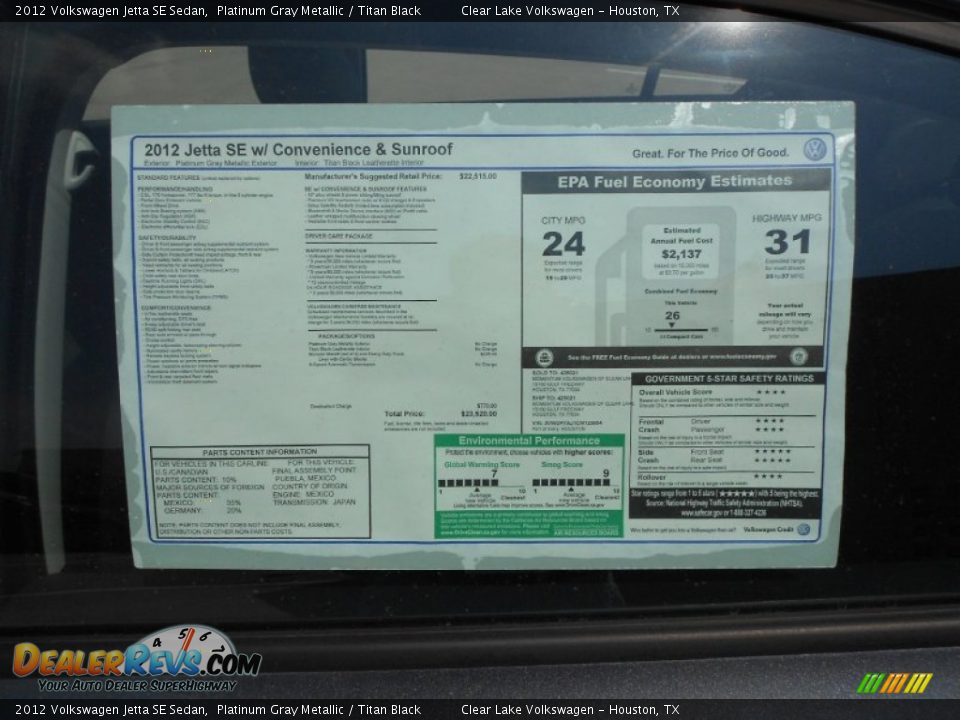The height and width of the screenshot is (720, 960).
Task: Click the green orange yellow stripes icon
Action: tap(894, 683)
